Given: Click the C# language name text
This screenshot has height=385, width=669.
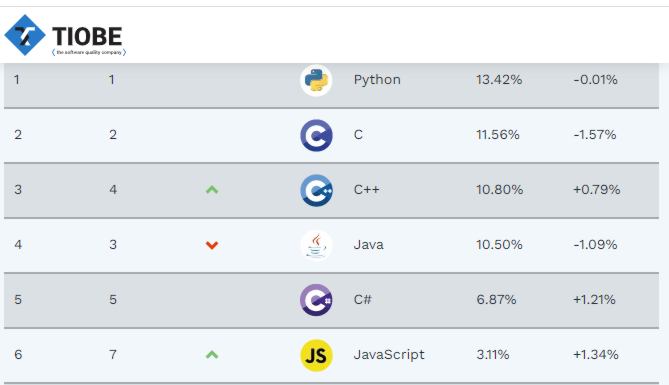Looking at the screenshot, I should pyautogui.click(x=363, y=299).
